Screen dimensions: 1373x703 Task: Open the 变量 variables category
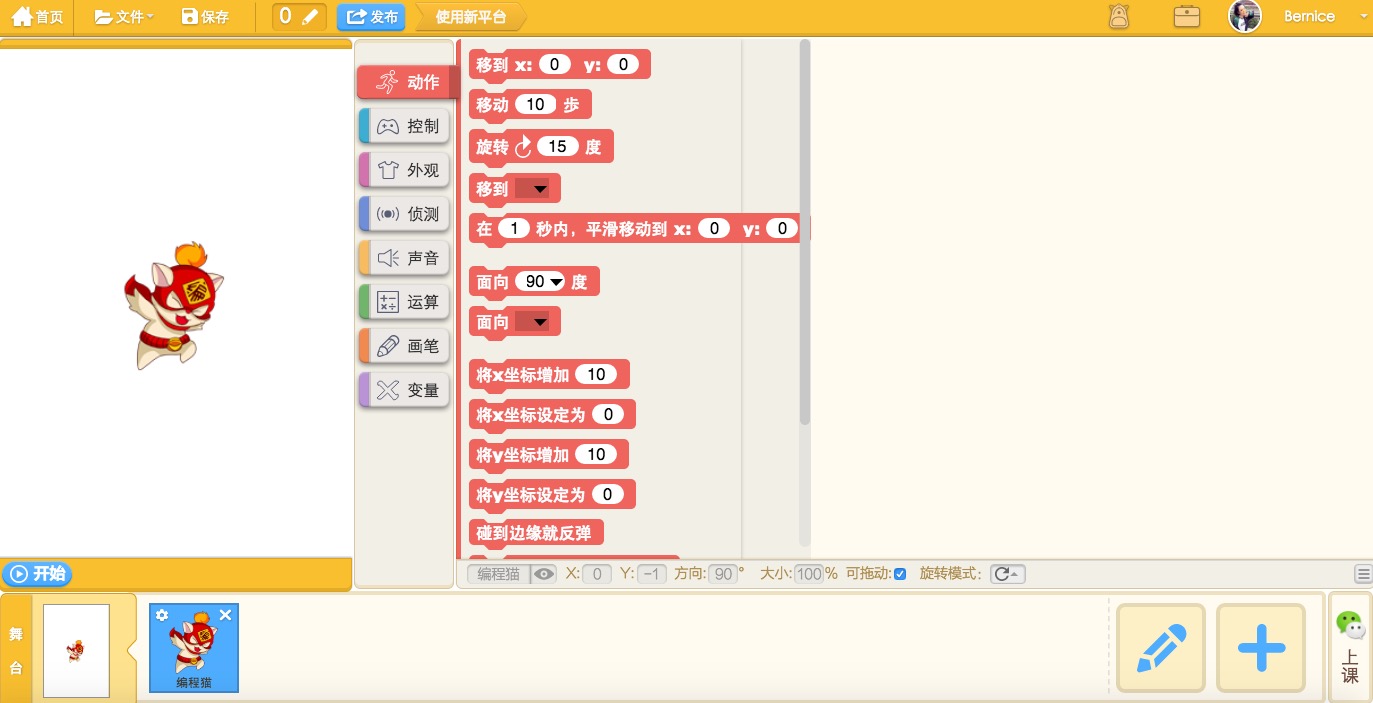(x=404, y=391)
